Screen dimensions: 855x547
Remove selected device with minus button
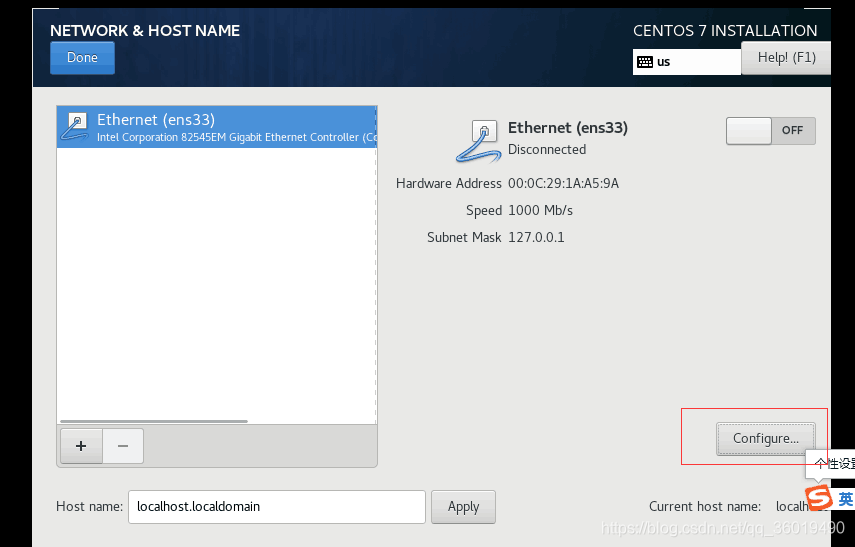click(x=123, y=446)
